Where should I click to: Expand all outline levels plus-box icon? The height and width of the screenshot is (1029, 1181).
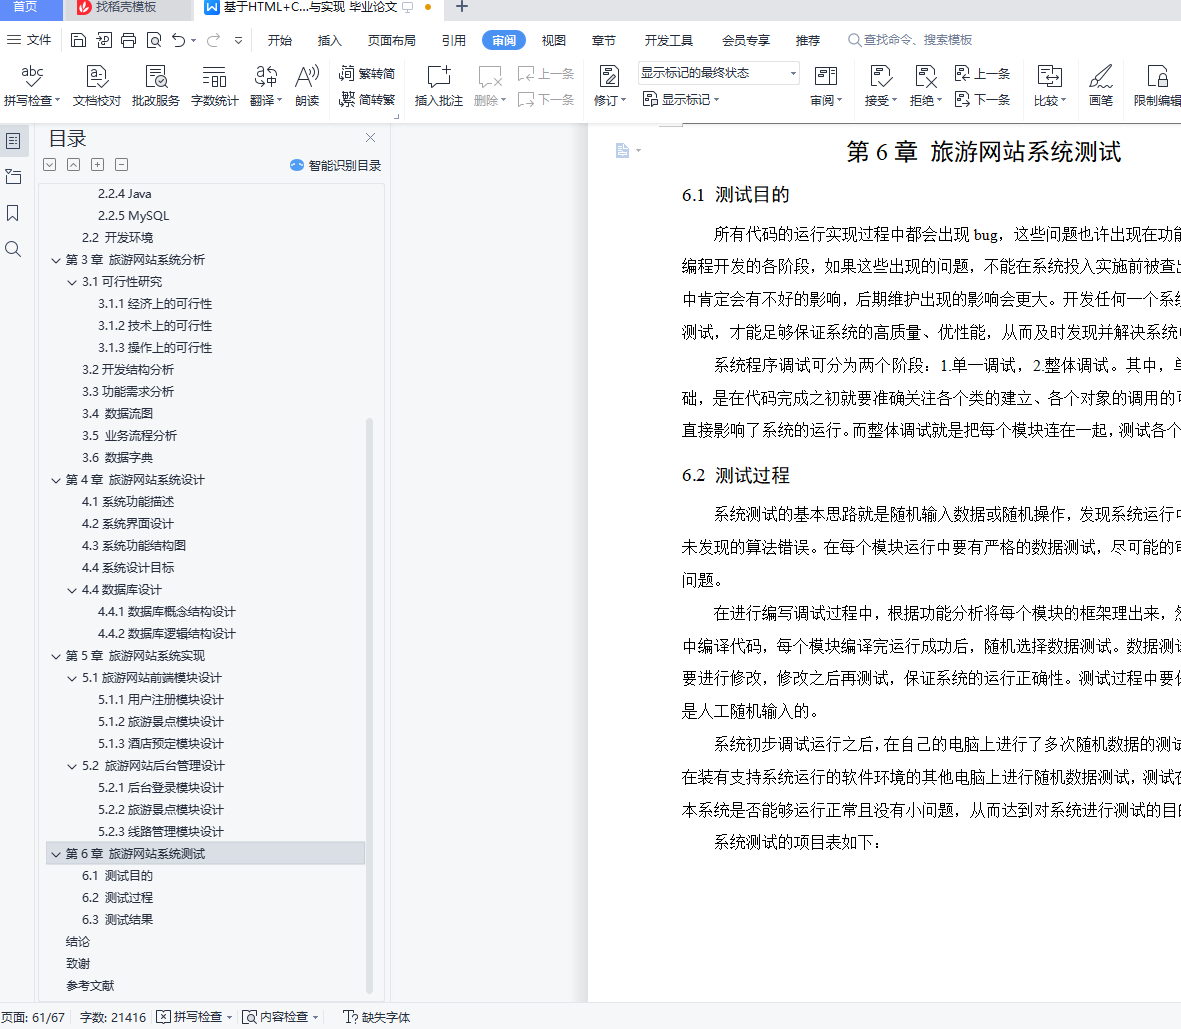click(97, 165)
